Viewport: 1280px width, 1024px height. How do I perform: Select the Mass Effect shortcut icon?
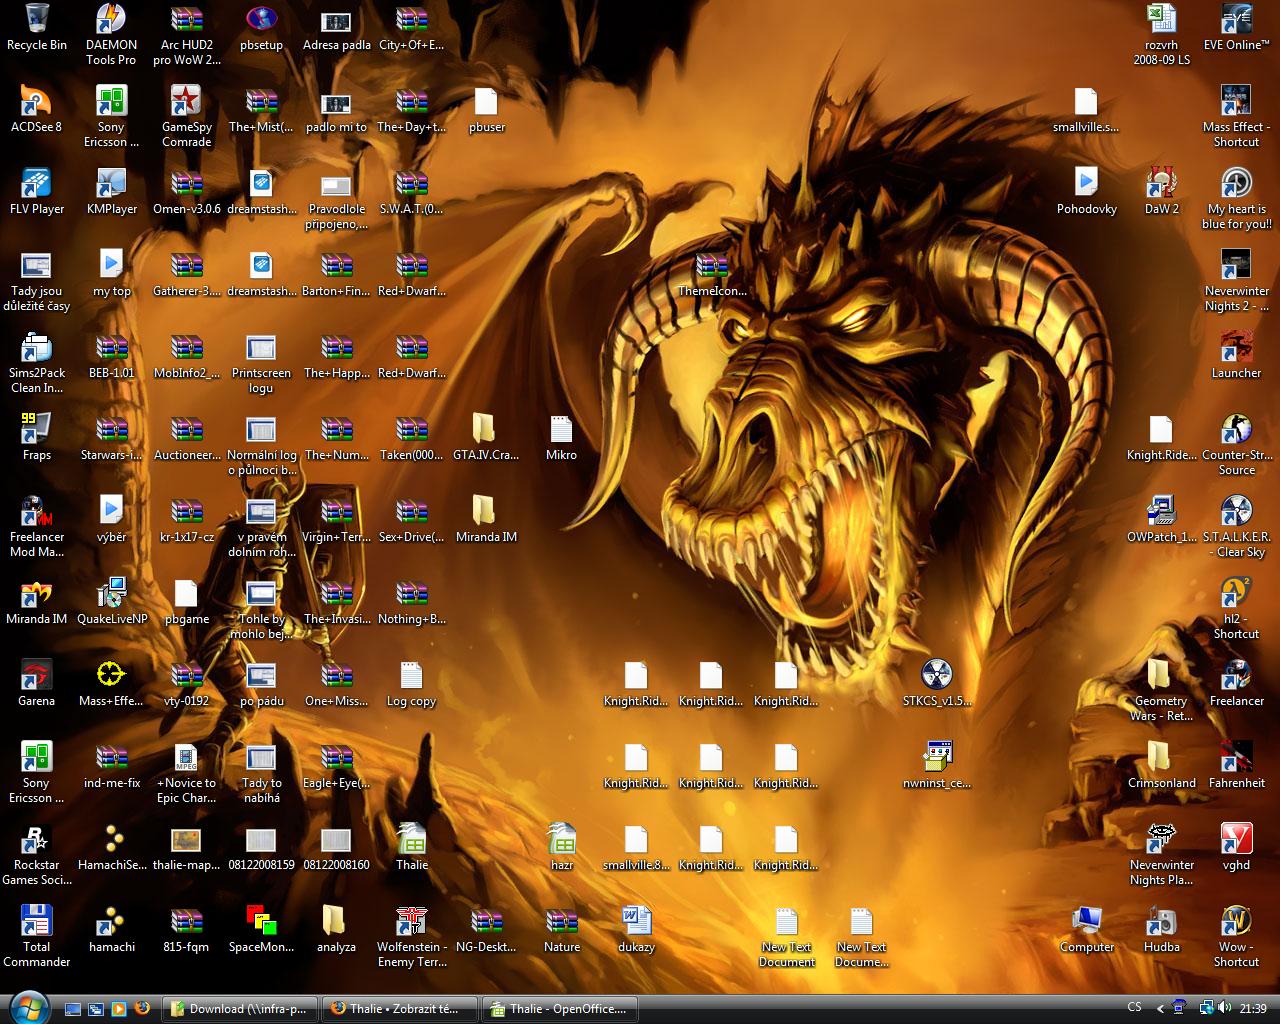(1236, 102)
